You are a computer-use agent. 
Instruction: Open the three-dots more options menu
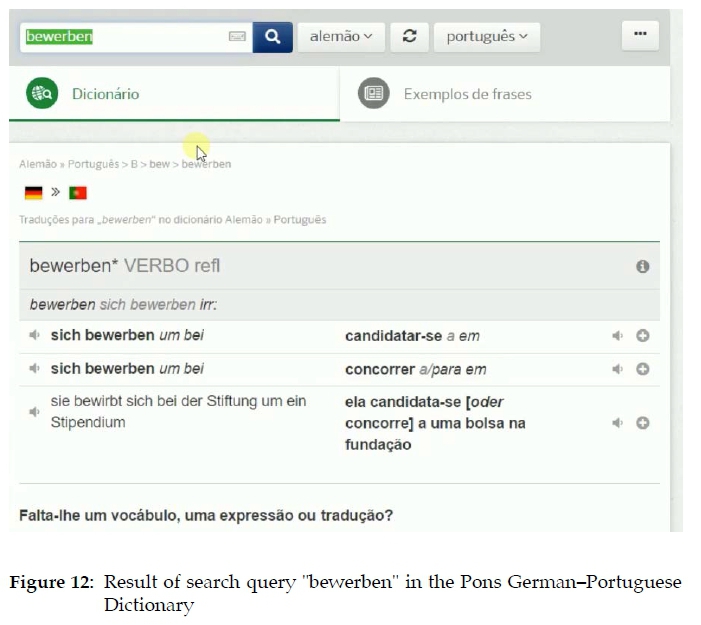pos(640,35)
